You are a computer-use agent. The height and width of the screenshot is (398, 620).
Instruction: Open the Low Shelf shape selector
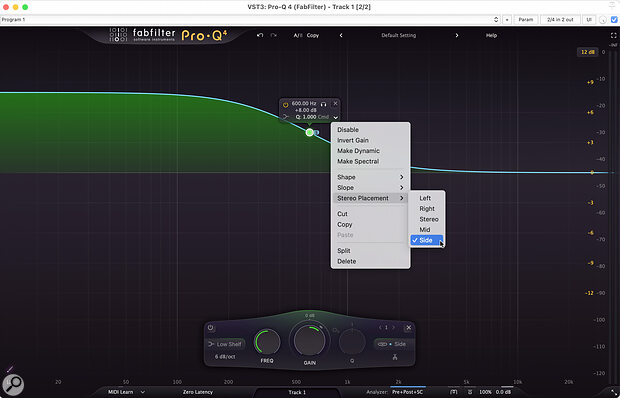[225, 344]
